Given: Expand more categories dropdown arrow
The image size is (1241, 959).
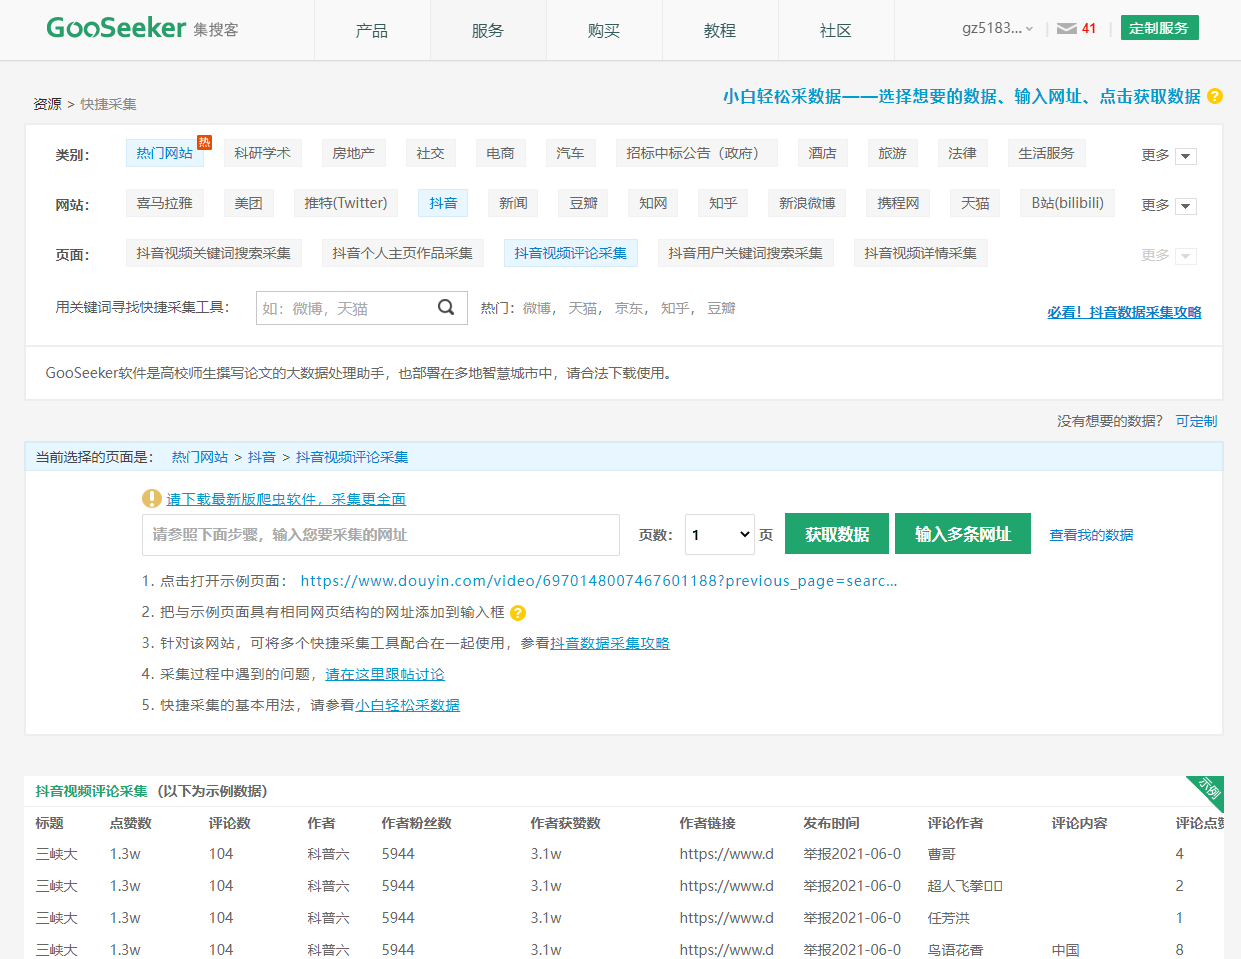Looking at the screenshot, I should 1186,156.
